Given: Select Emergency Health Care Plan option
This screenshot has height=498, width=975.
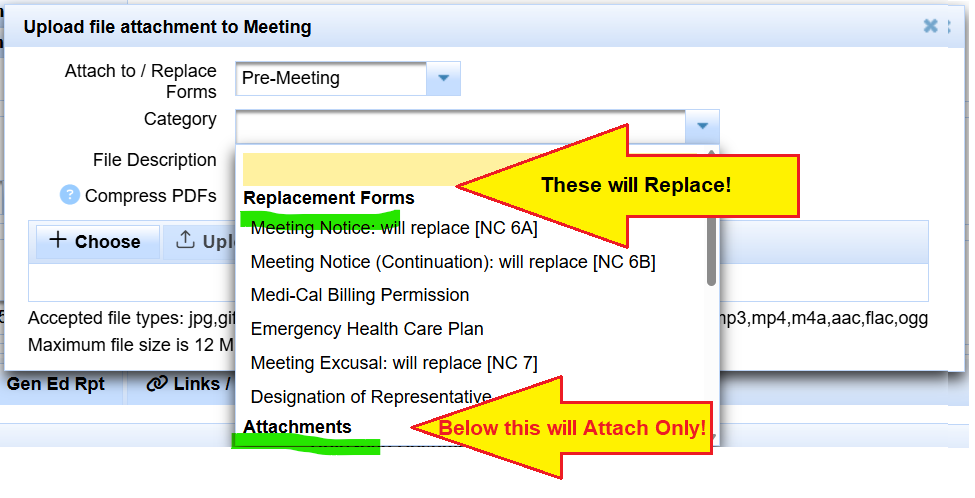Looking at the screenshot, I should point(367,329).
